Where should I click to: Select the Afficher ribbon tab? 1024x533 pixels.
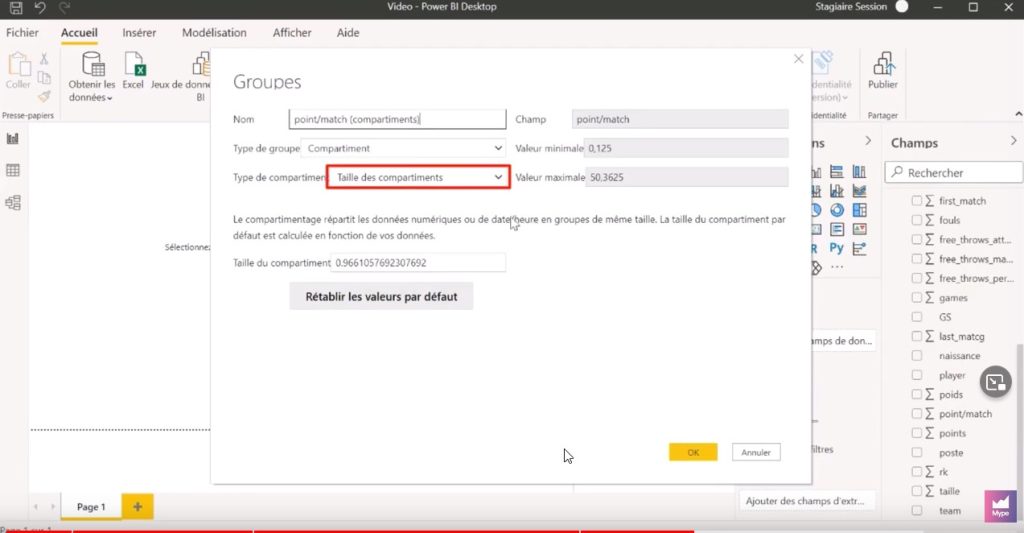click(292, 33)
